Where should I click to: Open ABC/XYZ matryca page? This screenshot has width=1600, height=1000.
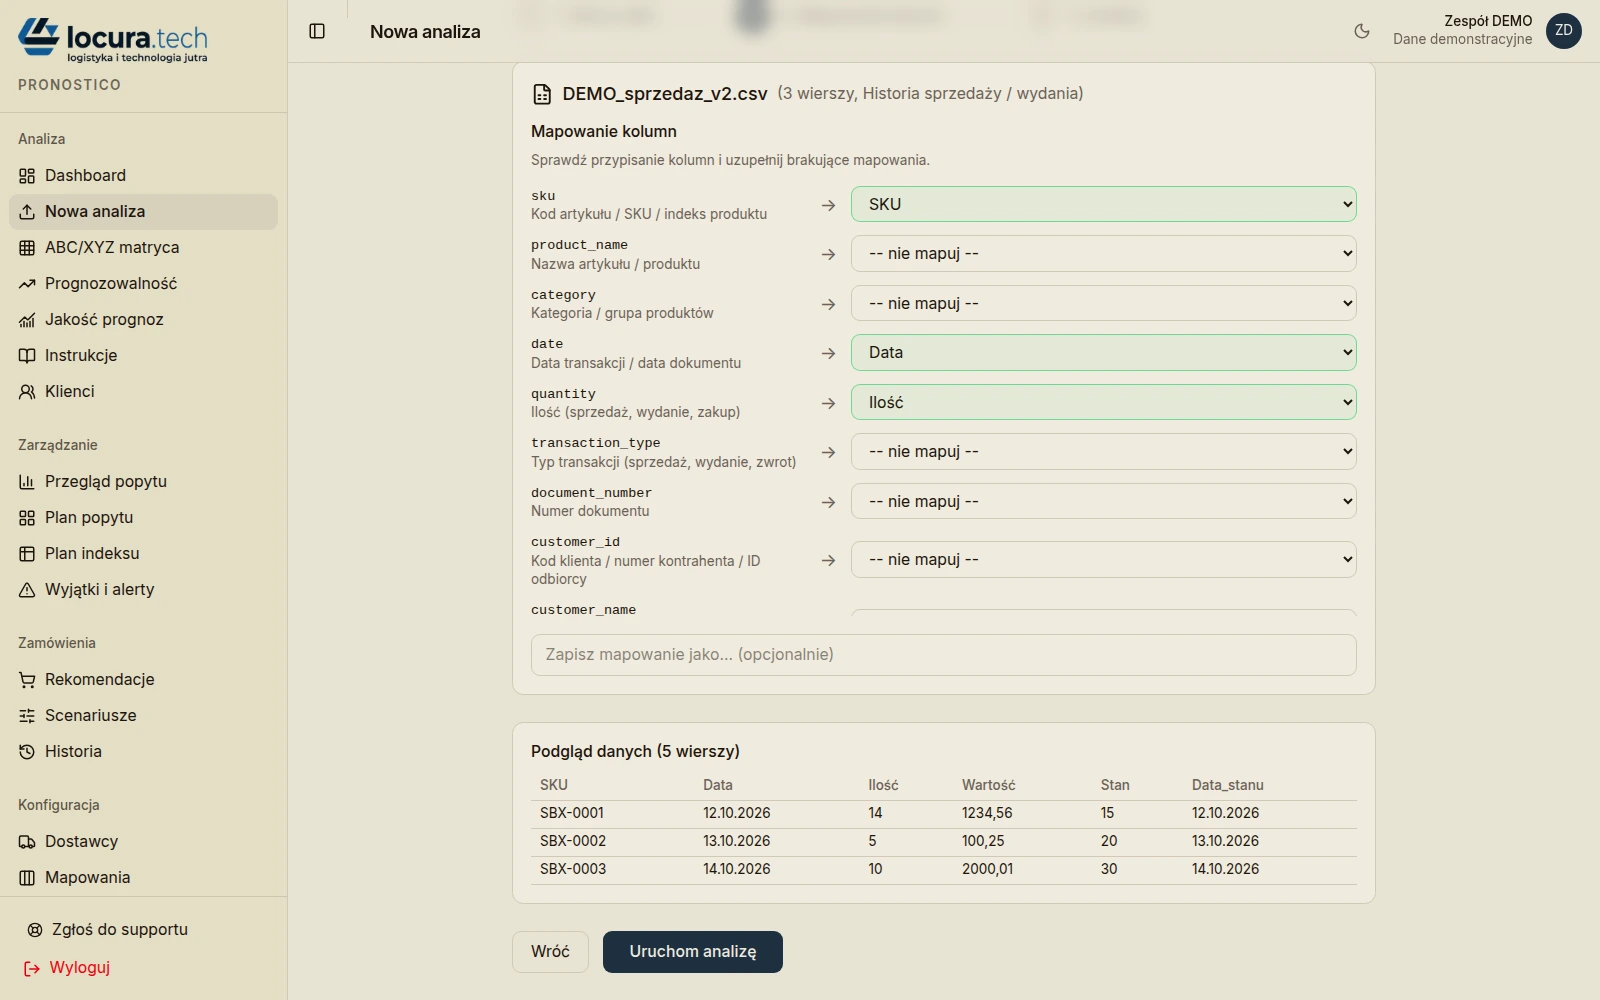[x=143, y=248]
